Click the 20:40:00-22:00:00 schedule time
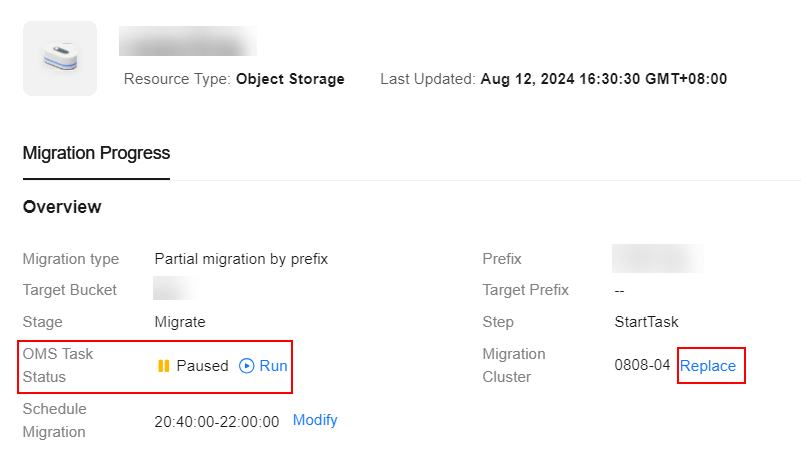Viewport: 801px width, 453px height. click(217, 422)
